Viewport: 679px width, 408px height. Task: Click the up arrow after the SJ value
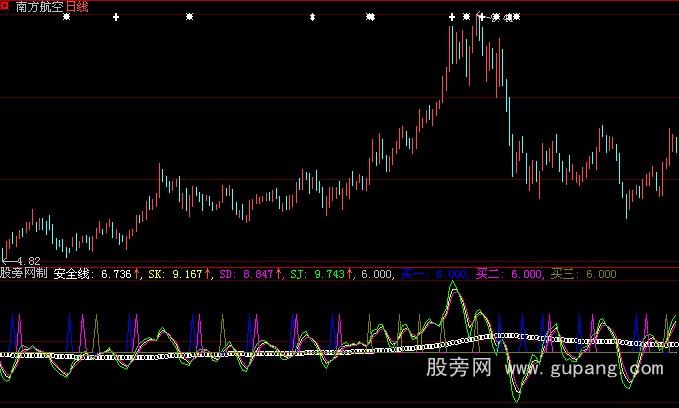coord(352,273)
